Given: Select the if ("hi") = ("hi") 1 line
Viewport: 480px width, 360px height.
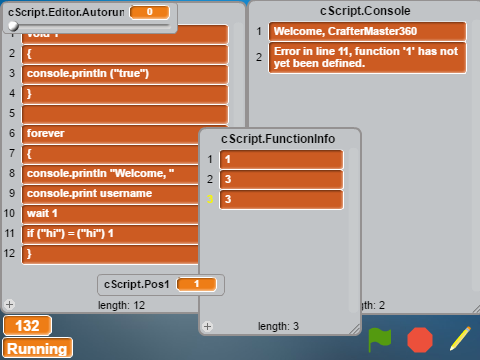Looking at the screenshot, I should pyautogui.click(x=110, y=234).
